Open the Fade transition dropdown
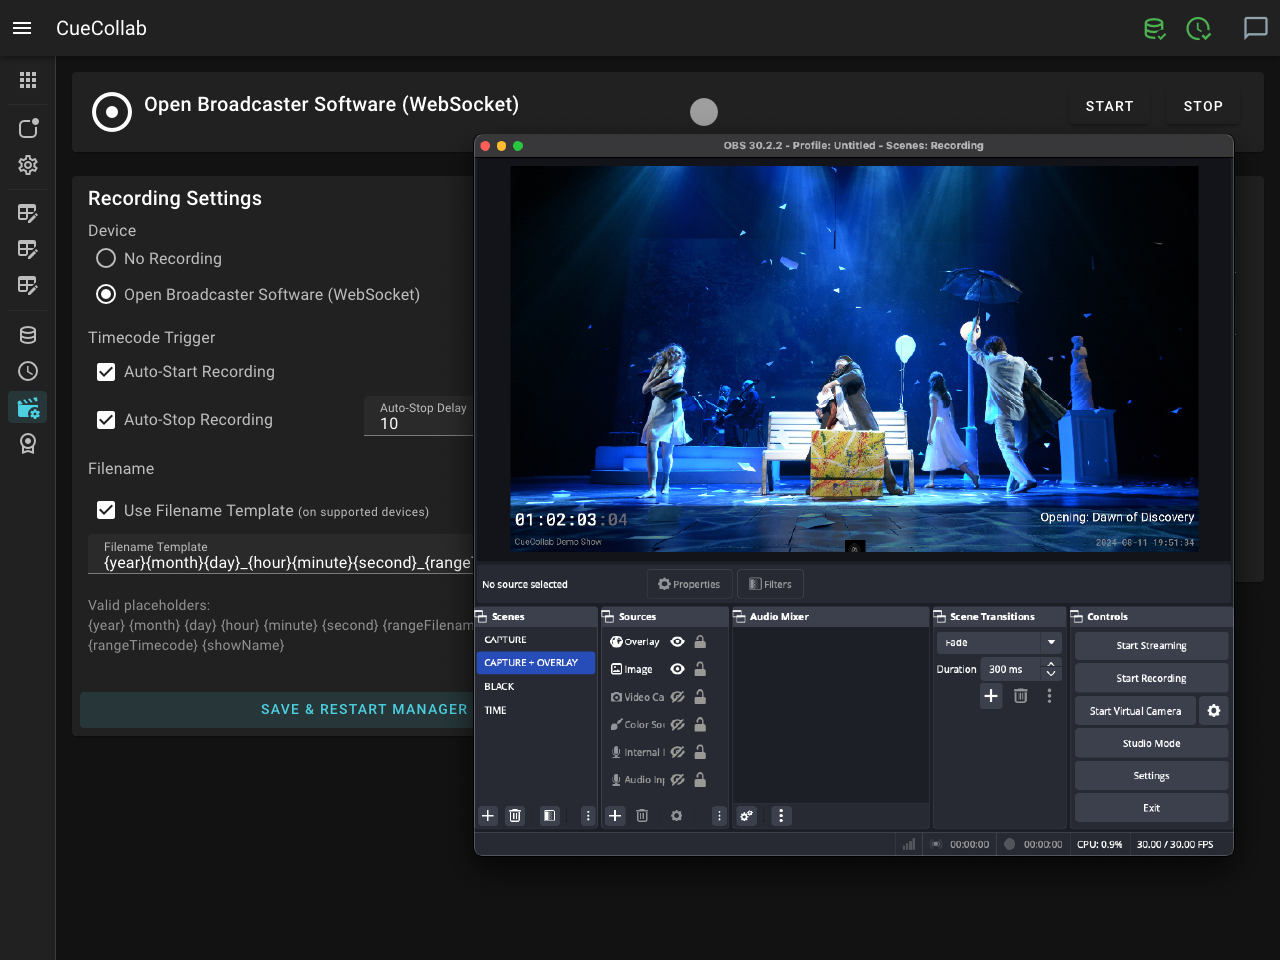1280x960 pixels. pyautogui.click(x=999, y=642)
